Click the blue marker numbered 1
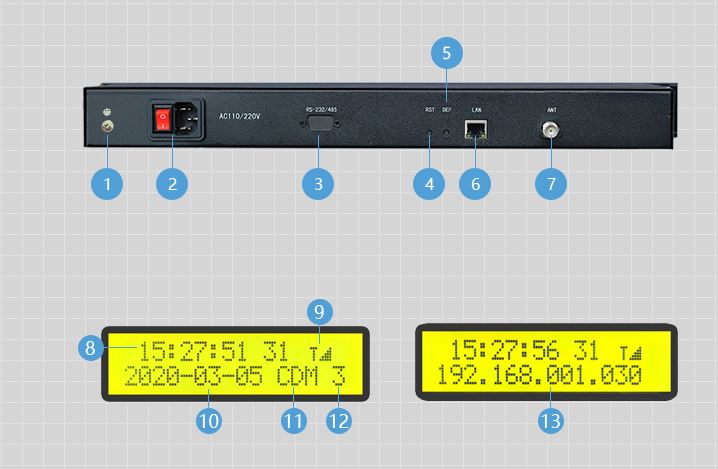 (x=106, y=184)
